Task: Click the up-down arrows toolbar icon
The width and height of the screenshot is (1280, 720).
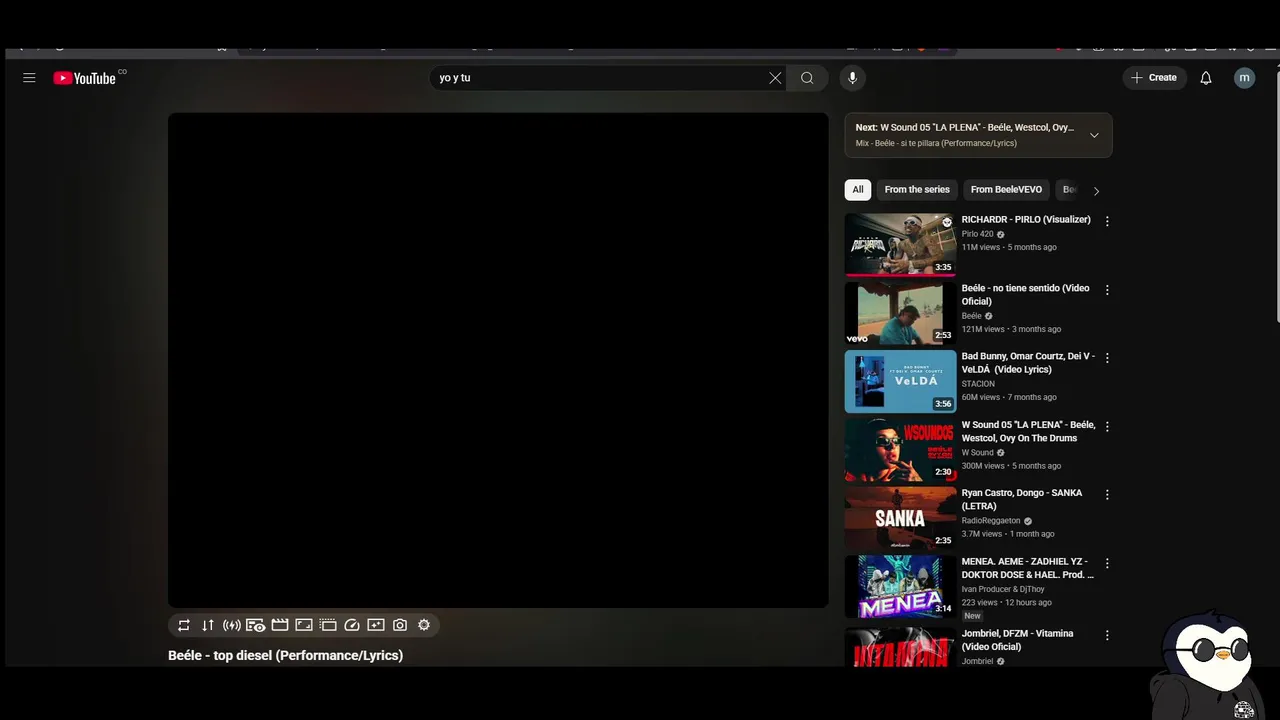Action: (x=208, y=625)
